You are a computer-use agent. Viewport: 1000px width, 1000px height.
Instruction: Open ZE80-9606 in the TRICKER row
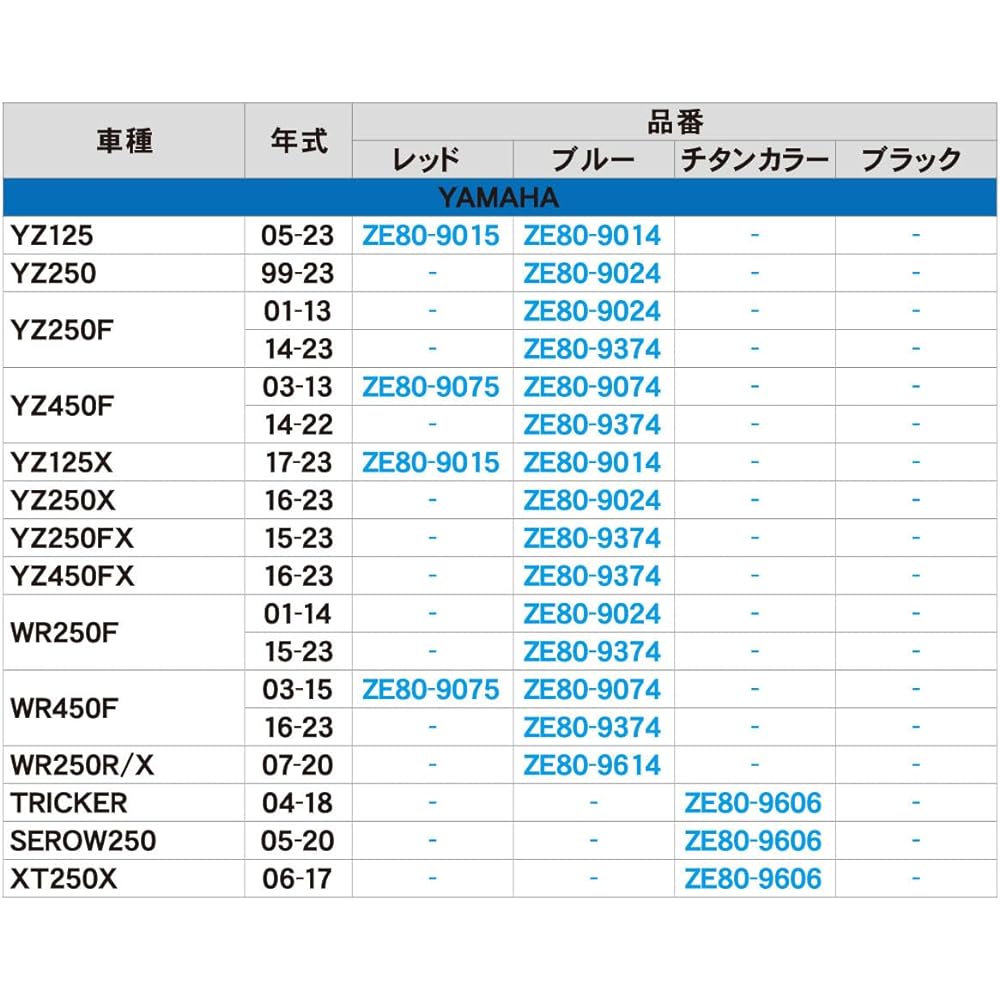tap(753, 802)
